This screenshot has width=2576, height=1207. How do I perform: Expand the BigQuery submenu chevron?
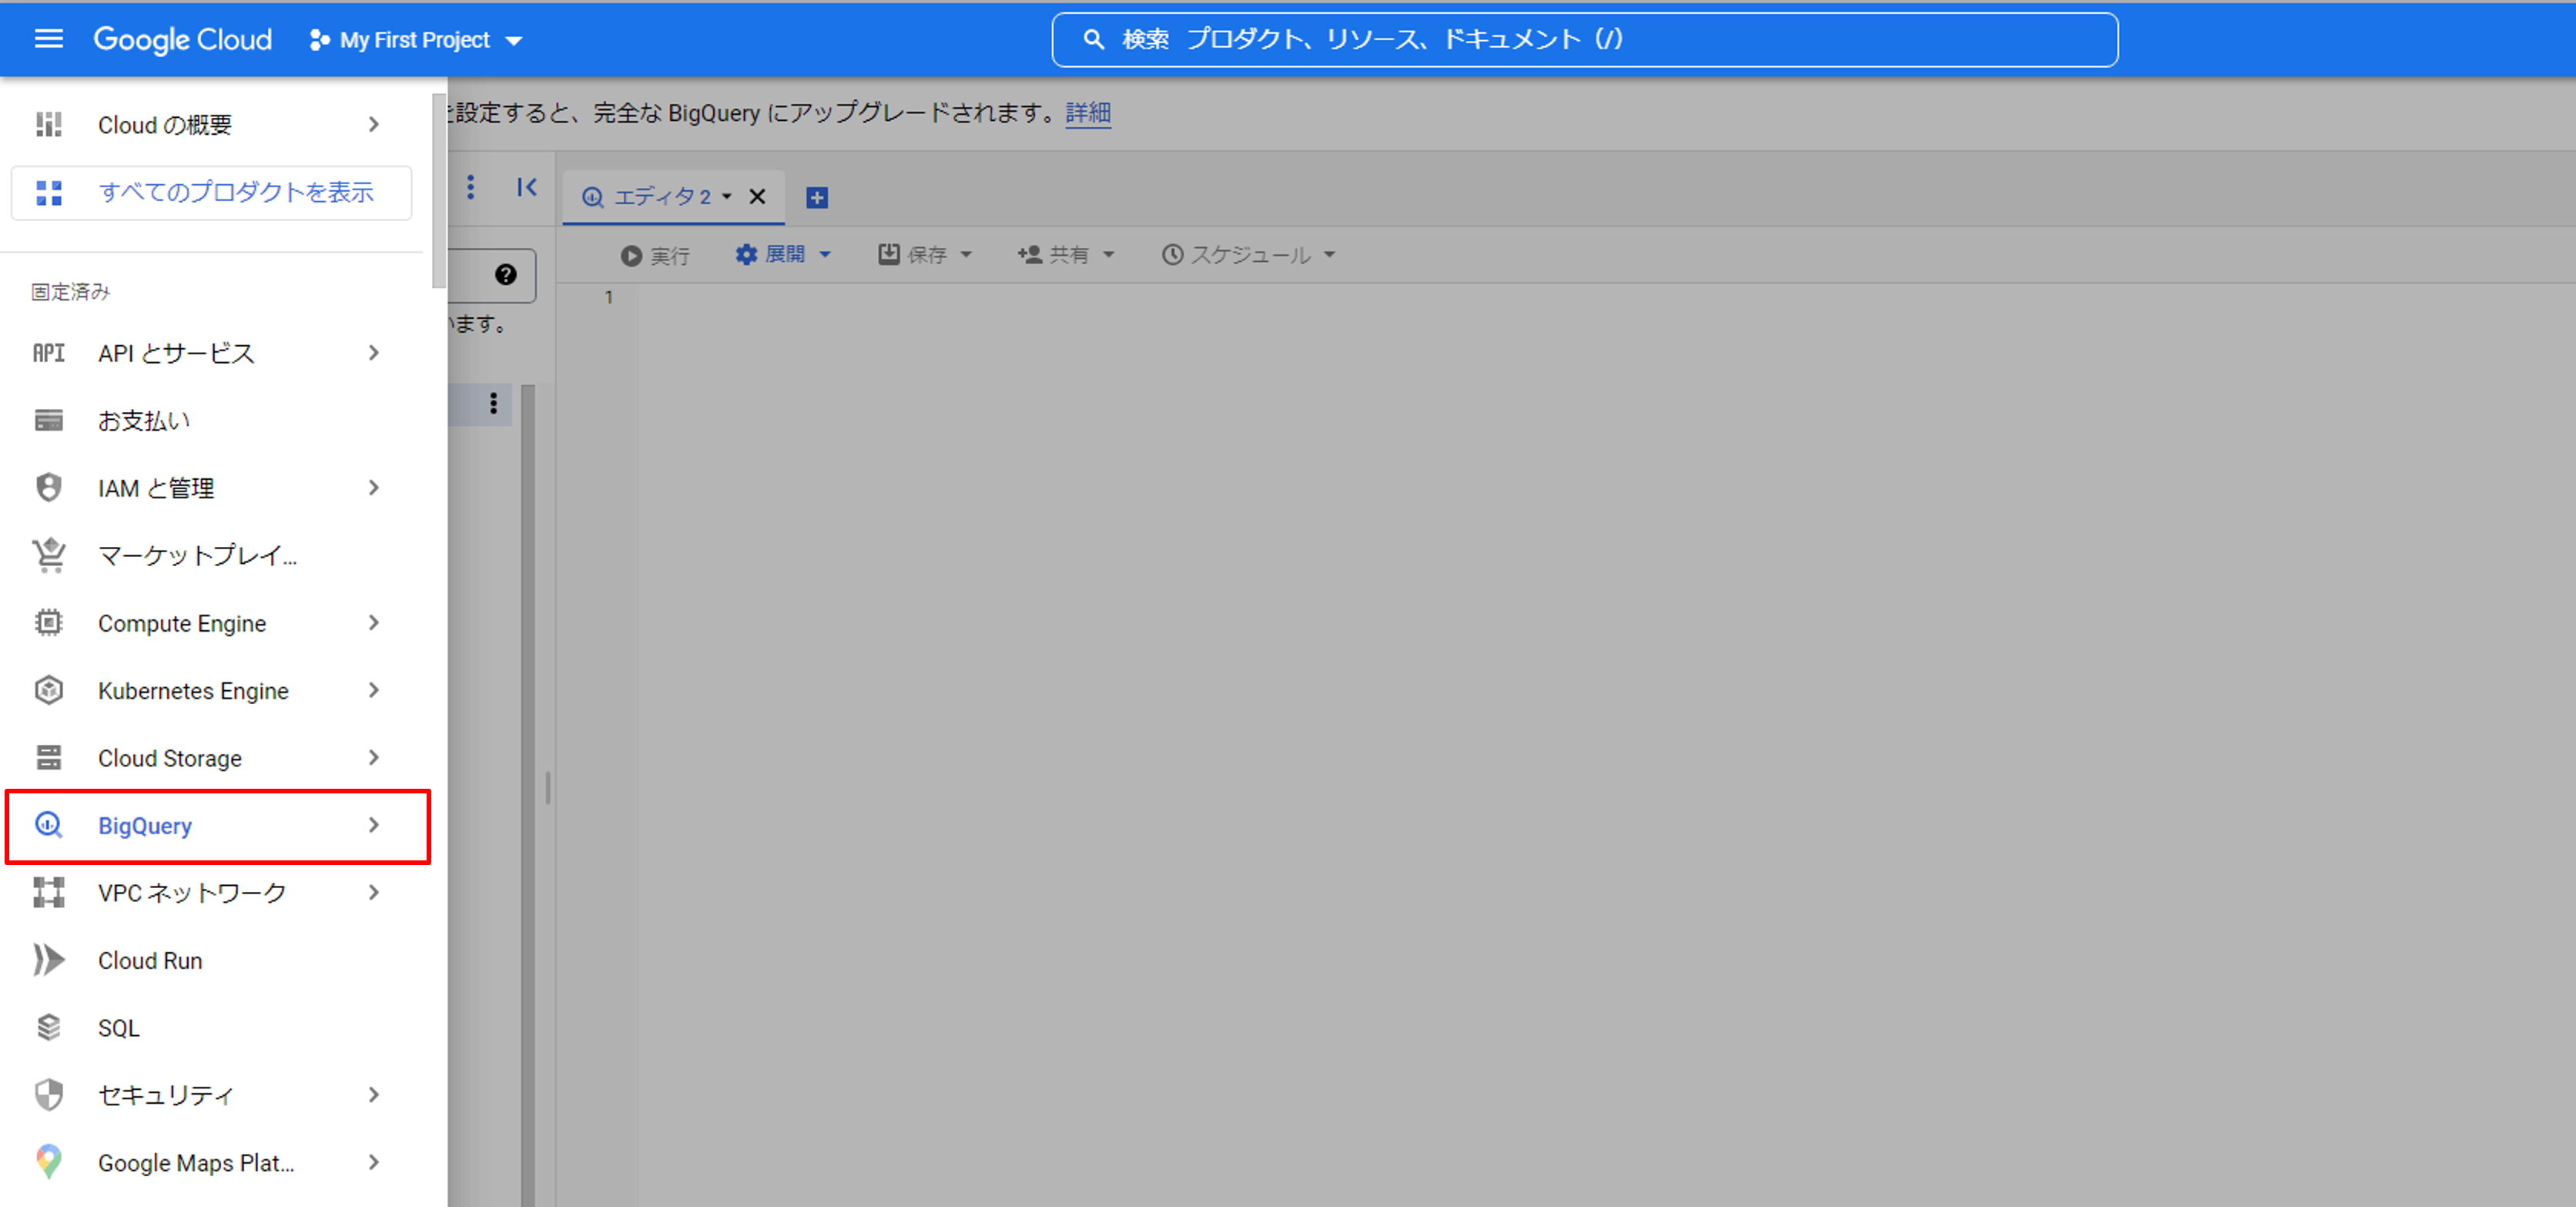(373, 825)
